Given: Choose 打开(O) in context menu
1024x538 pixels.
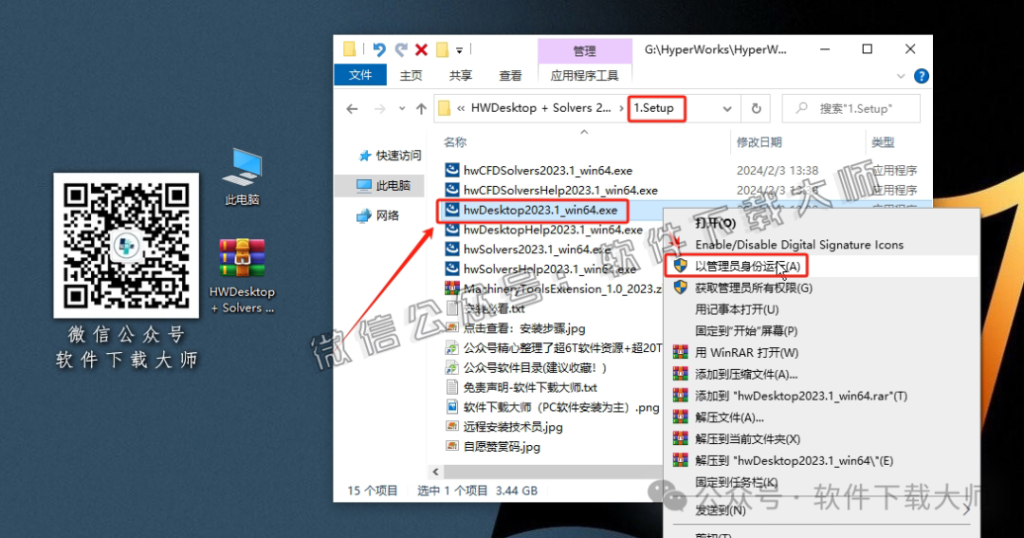Looking at the screenshot, I should click(x=715, y=223).
